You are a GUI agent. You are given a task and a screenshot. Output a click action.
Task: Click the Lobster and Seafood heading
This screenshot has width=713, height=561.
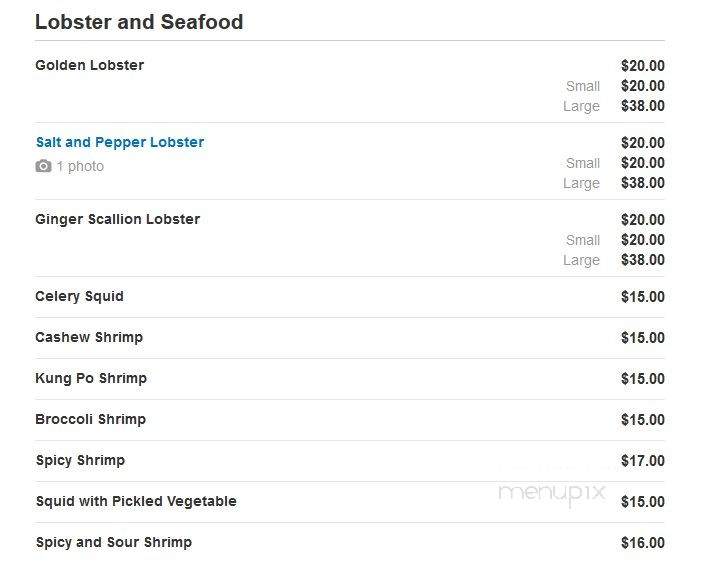pos(139,22)
